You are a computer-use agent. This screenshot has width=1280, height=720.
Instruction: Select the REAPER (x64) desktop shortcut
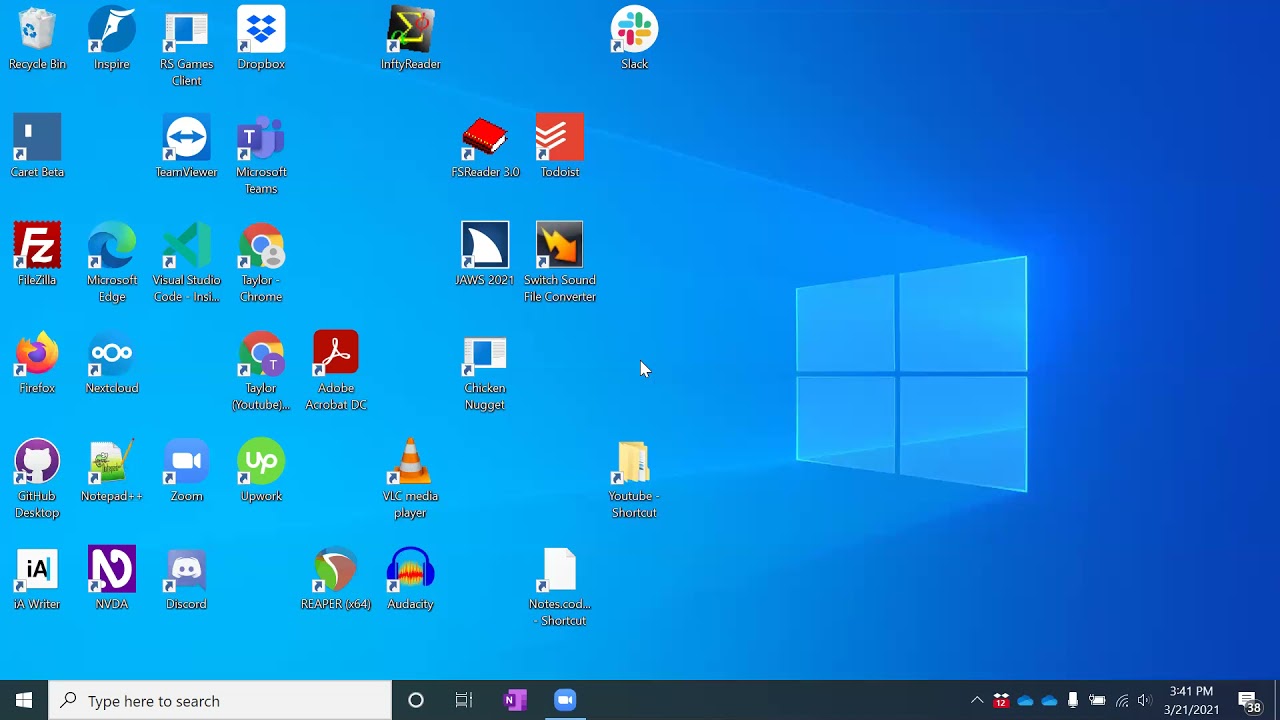point(335,580)
